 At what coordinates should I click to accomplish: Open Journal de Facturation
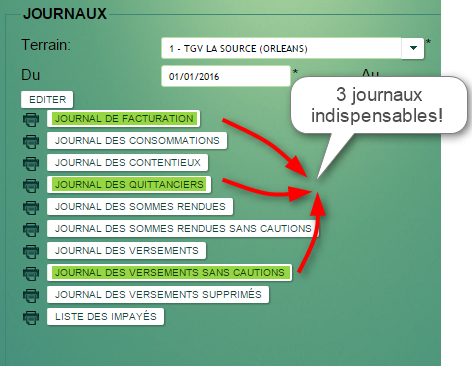[x=124, y=119]
